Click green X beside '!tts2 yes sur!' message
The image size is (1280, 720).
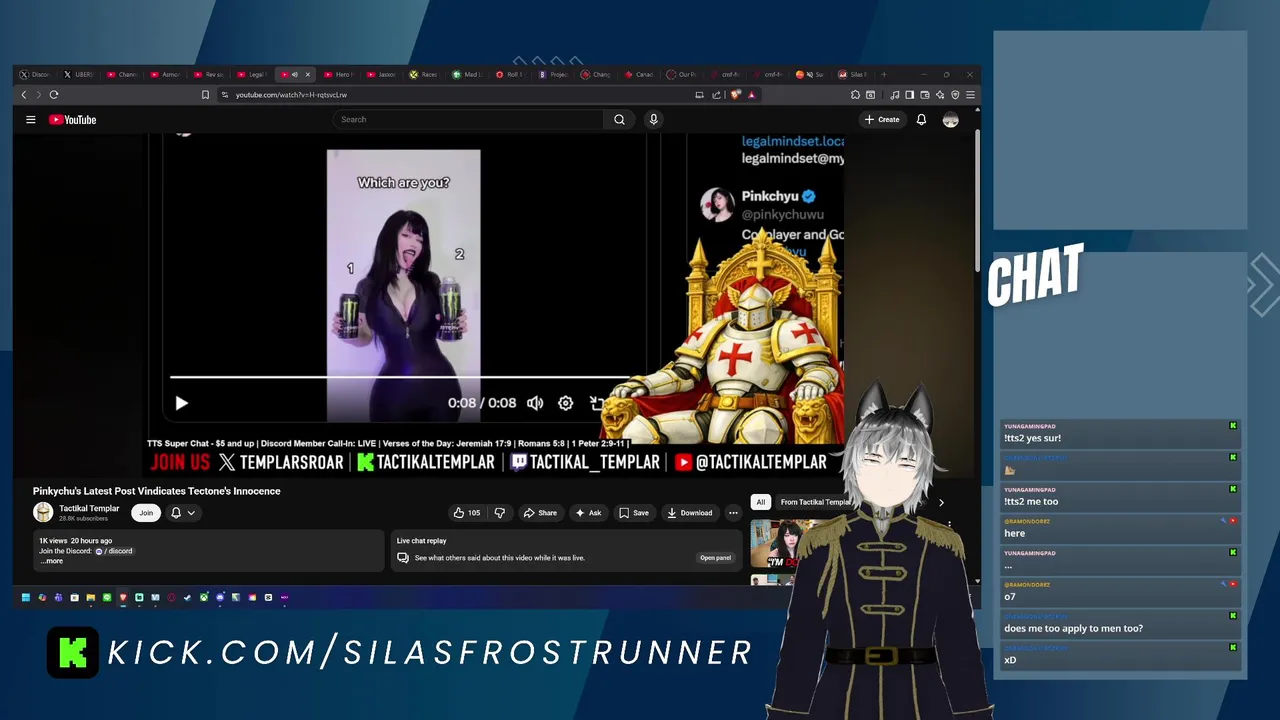pyautogui.click(x=1233, y=426)
